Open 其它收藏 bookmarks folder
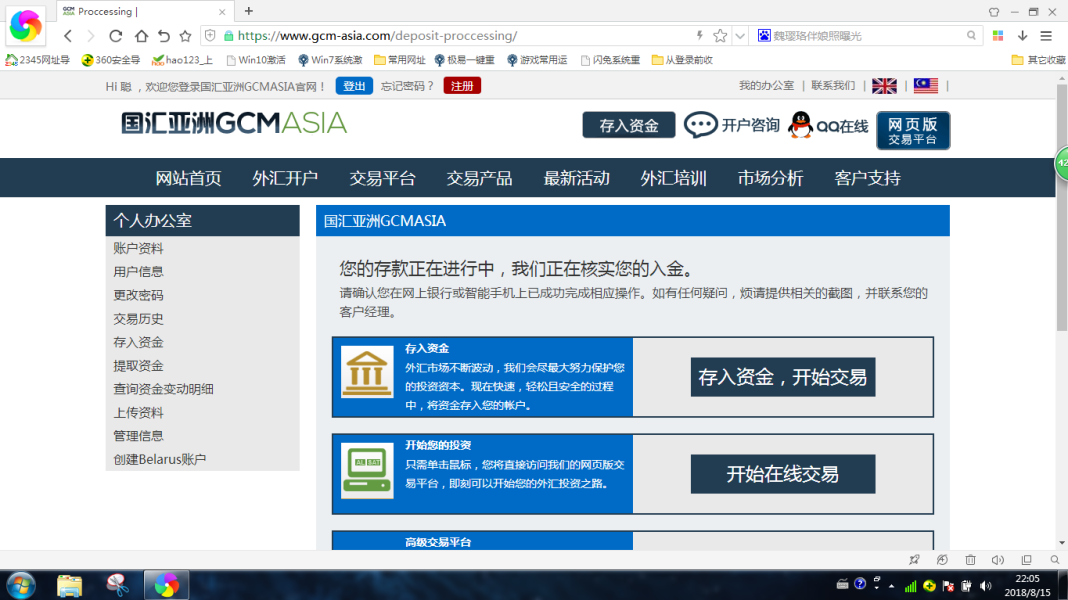 click(x=1038, y=60)
